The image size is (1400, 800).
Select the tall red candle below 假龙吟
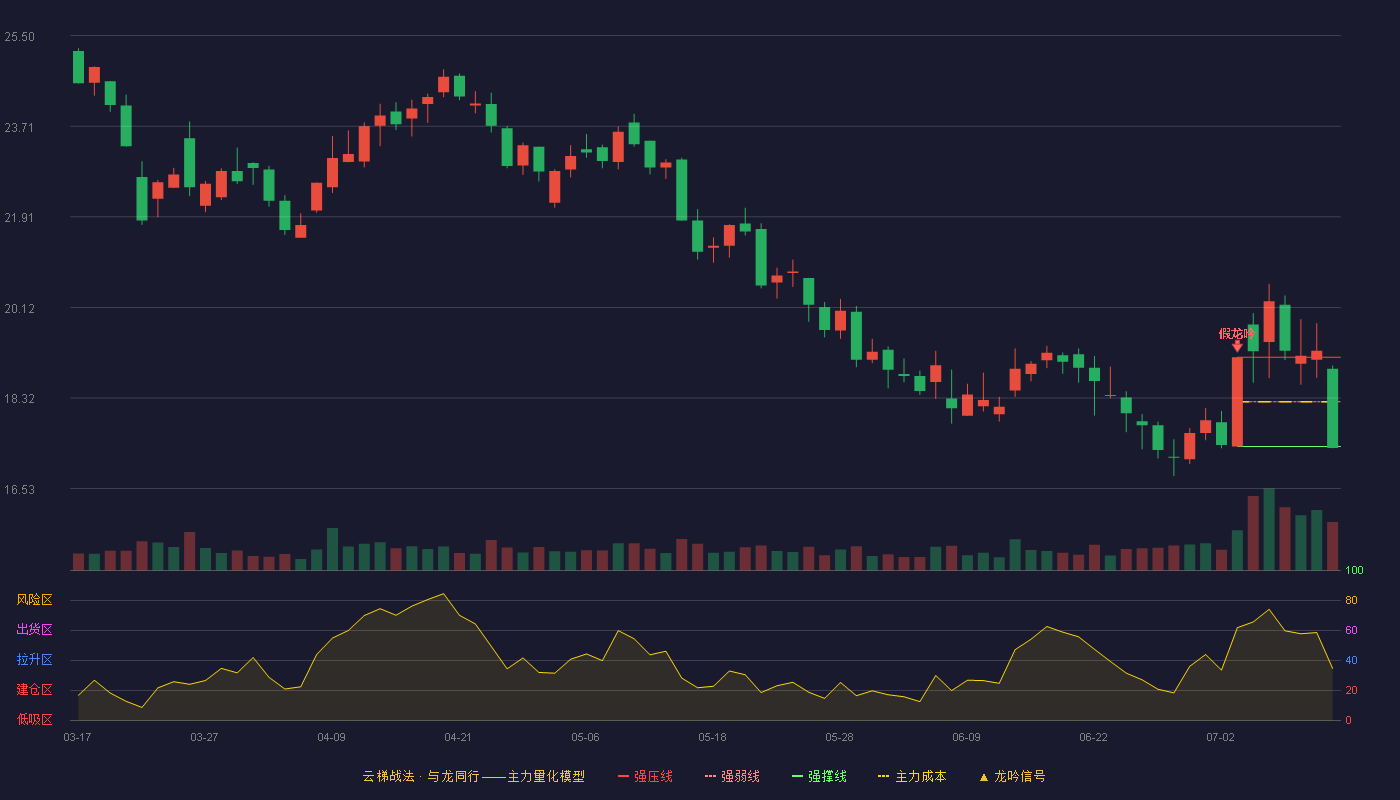click(1237, 401)
